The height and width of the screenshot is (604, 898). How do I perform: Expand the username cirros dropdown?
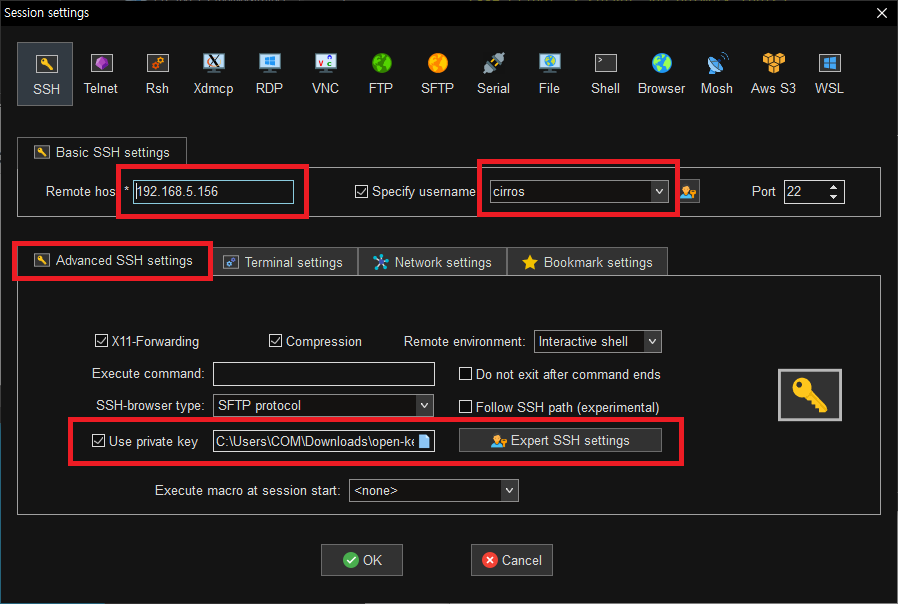click(x=659, y=192)
